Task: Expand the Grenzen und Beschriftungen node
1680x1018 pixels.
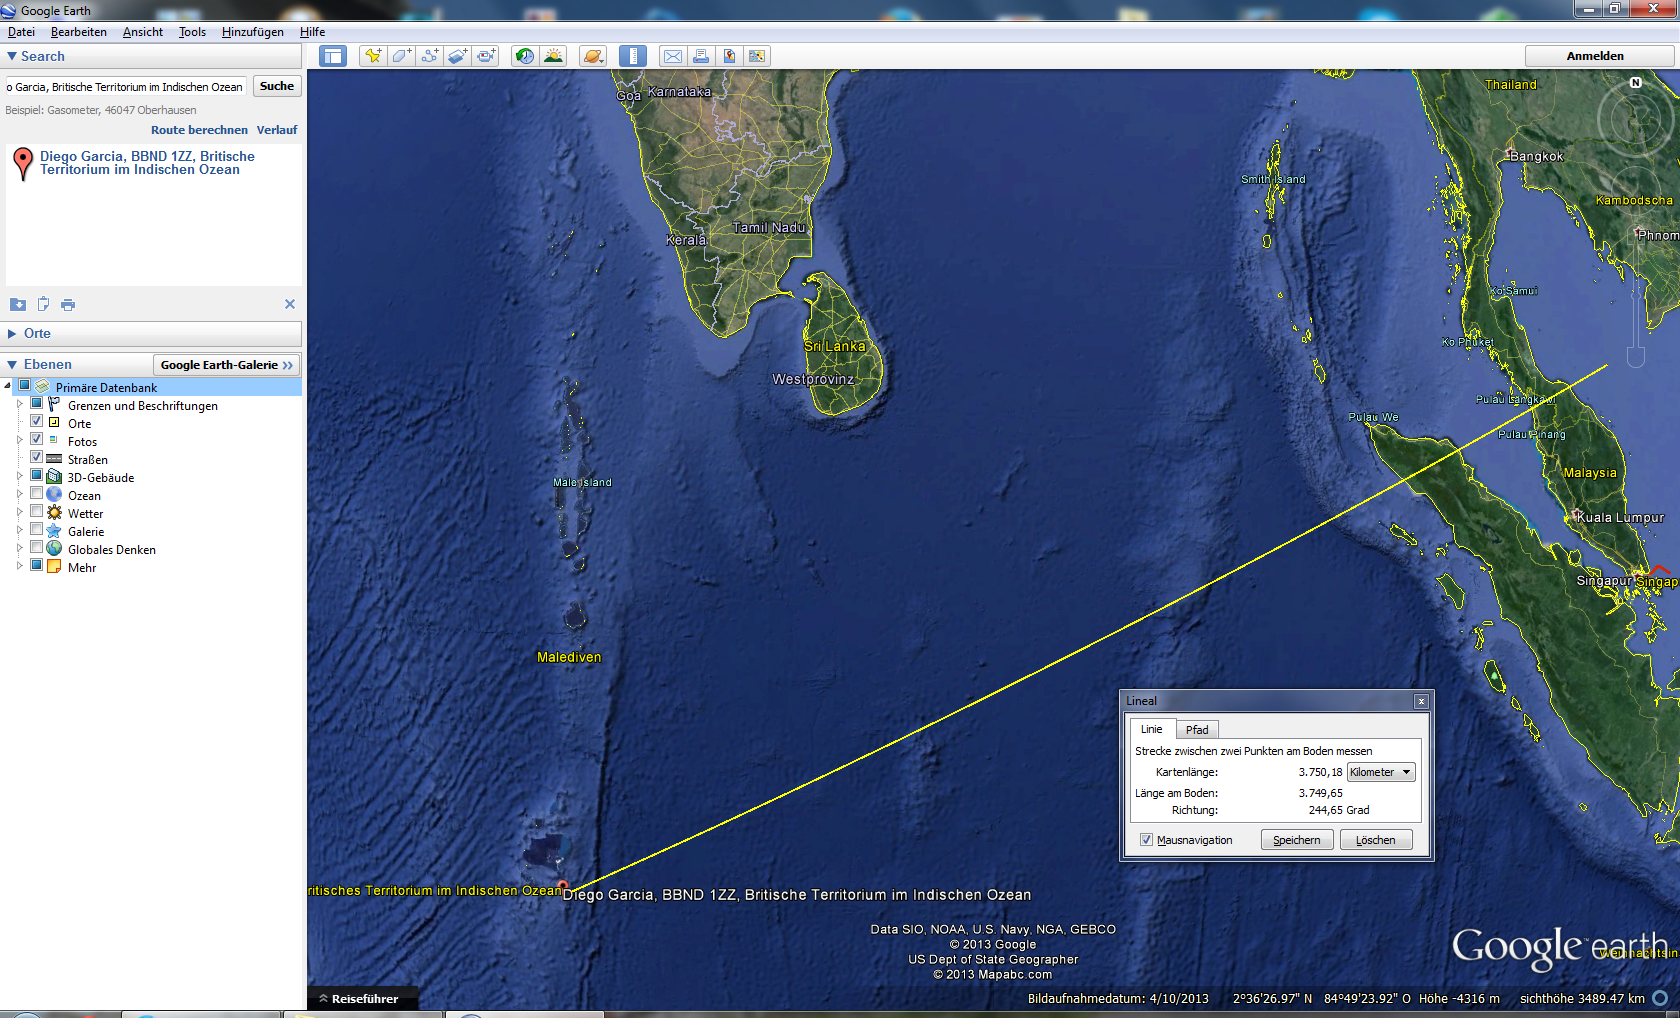Action: point(19,405)
